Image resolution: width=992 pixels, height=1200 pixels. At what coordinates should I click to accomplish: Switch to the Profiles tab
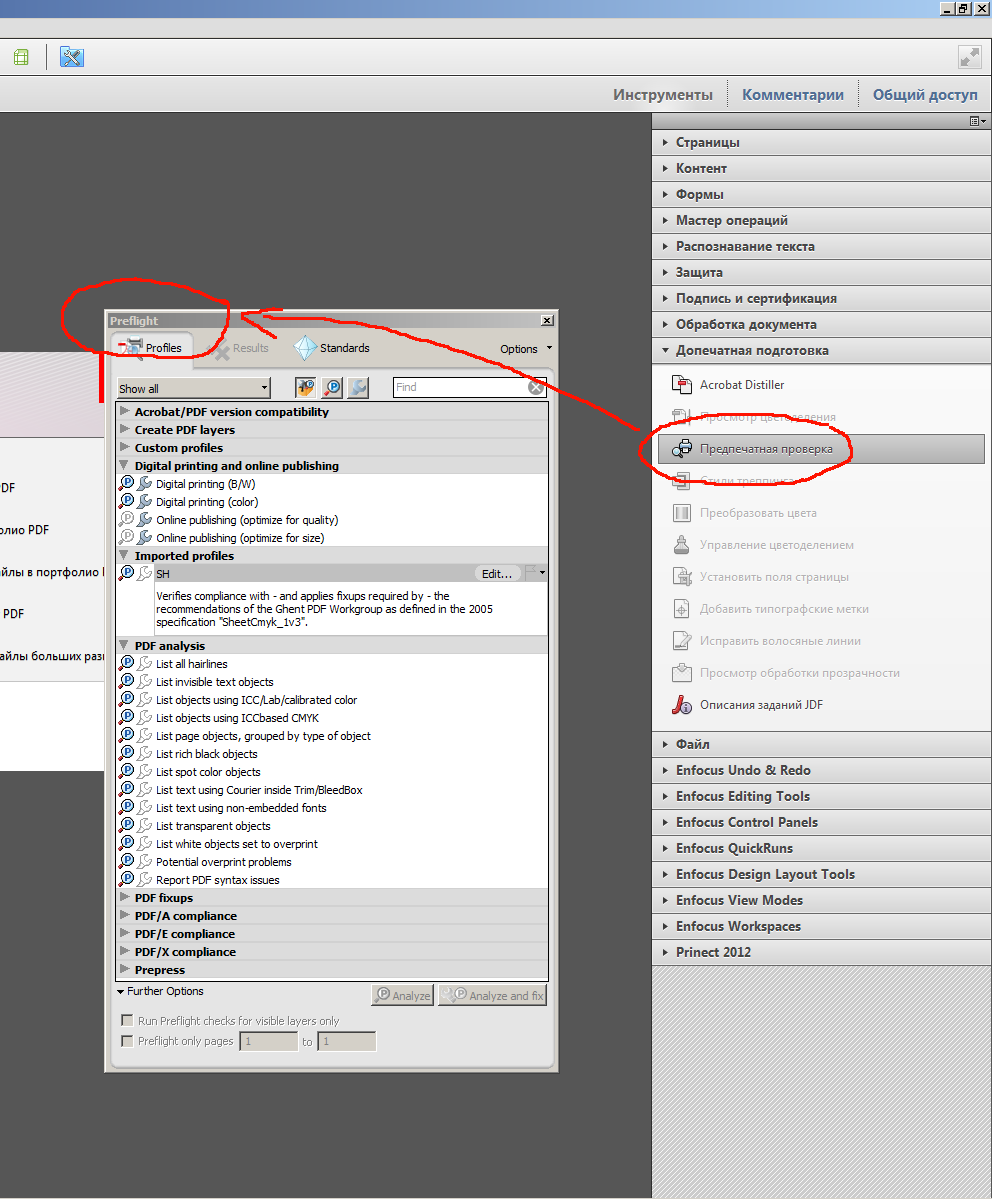[151, 348]
